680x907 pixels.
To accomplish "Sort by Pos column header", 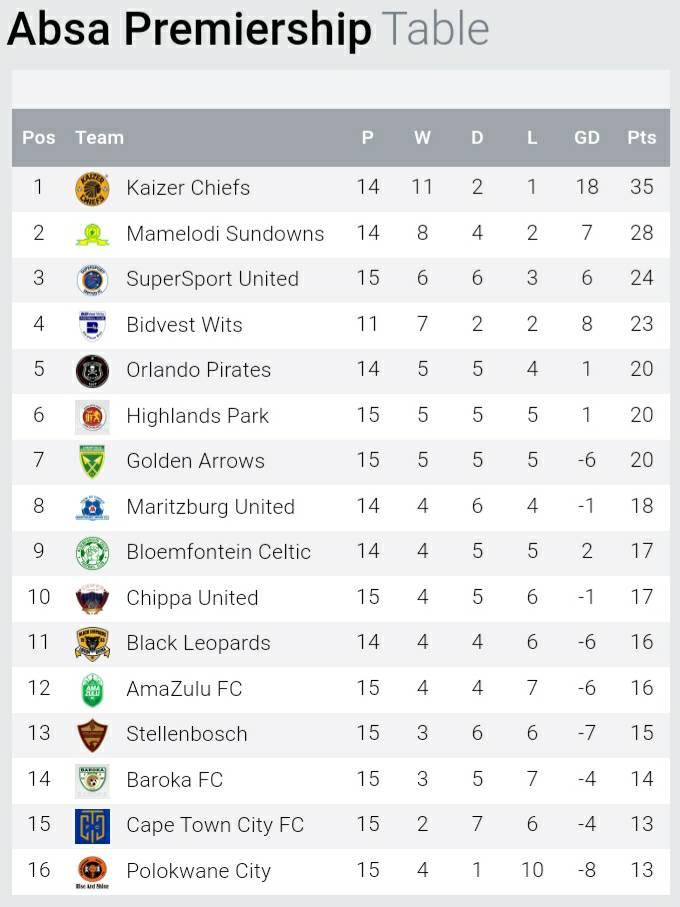I will (39, 138).
